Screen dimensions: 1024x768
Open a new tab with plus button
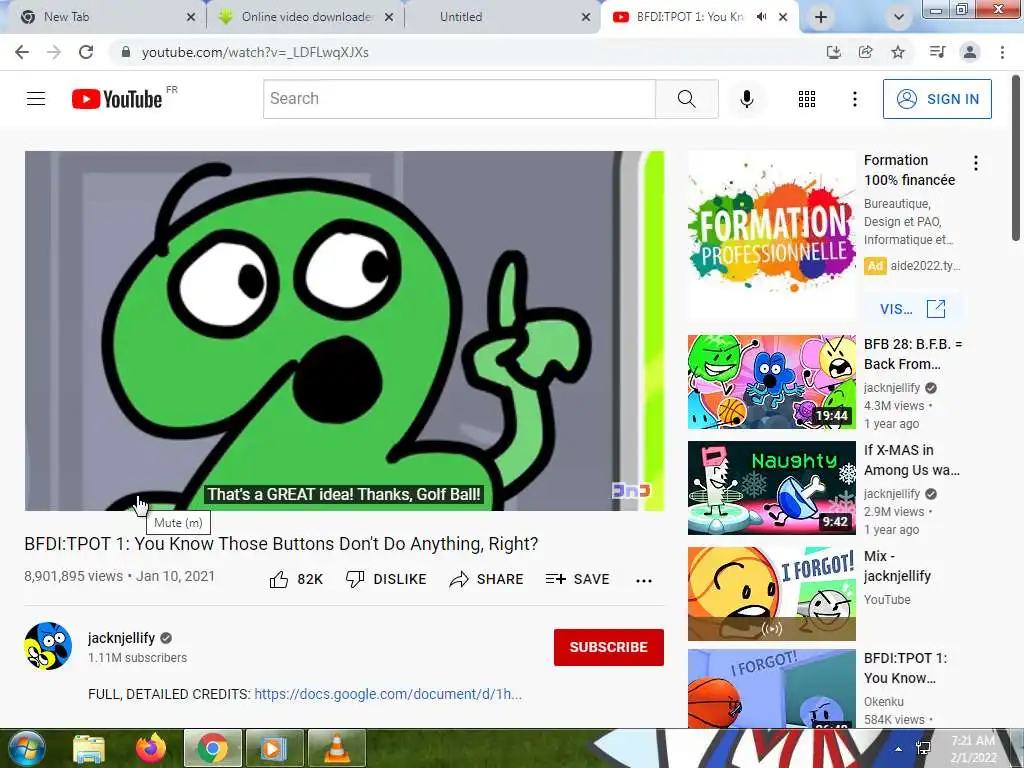tap(821, 18)
